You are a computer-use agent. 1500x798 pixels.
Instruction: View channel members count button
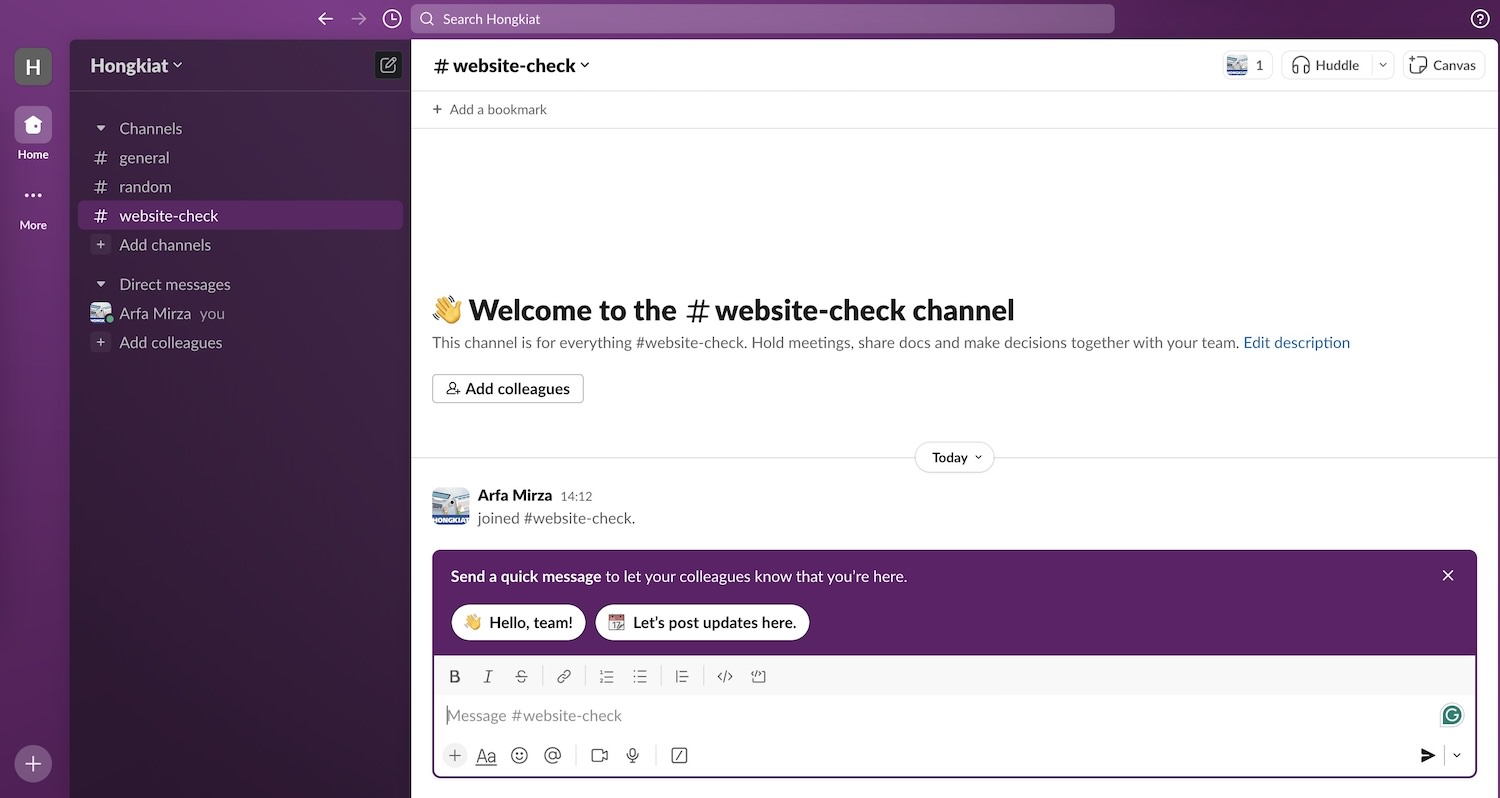tap(1247, 65)
